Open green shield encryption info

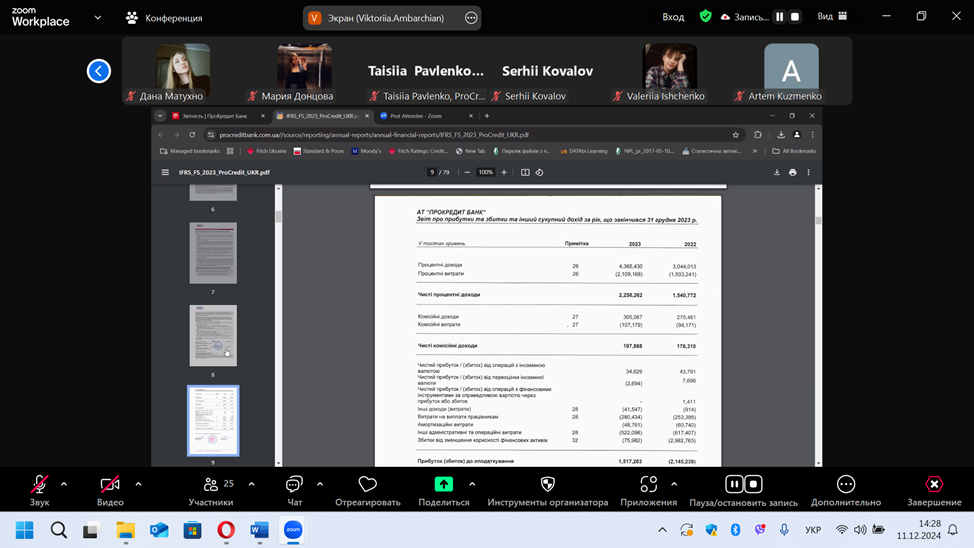click(705, 17)
